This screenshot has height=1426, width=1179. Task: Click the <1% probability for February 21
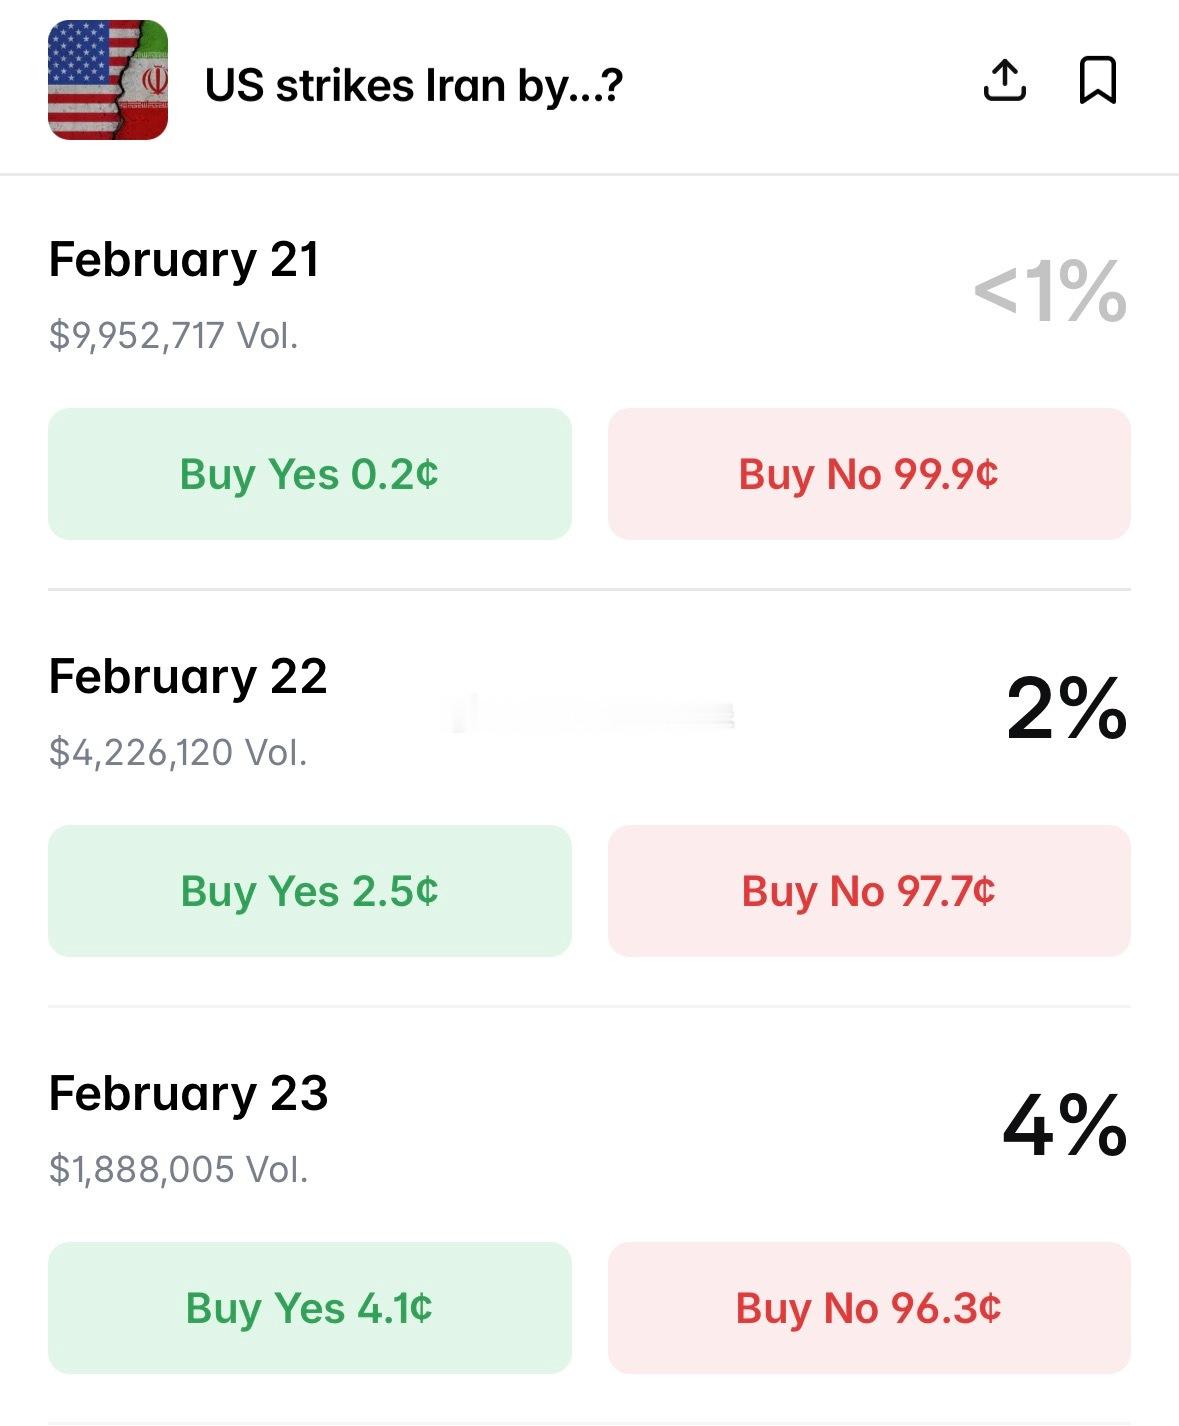1050,292
